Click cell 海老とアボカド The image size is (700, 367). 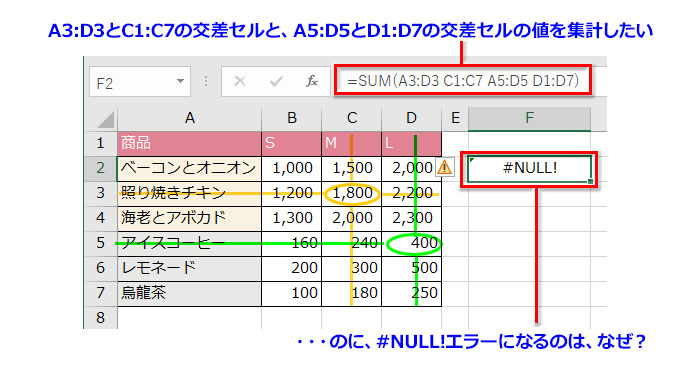189,218
